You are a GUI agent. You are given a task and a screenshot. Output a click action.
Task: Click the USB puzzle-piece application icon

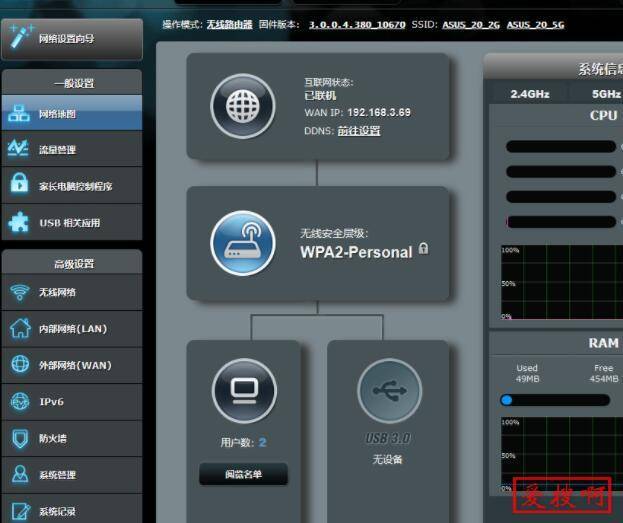19,223
